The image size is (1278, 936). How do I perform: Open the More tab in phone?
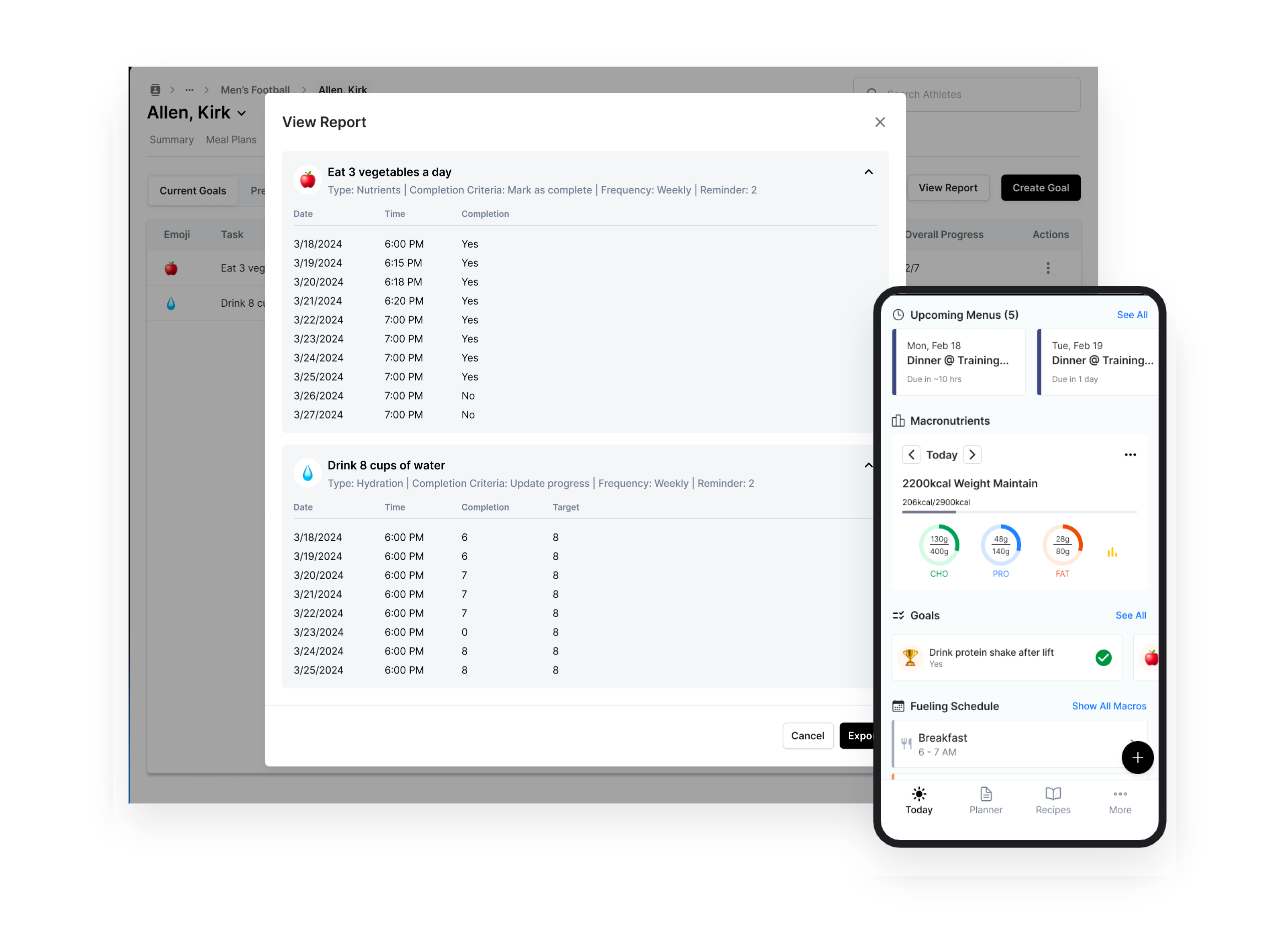coord(1120,800)
